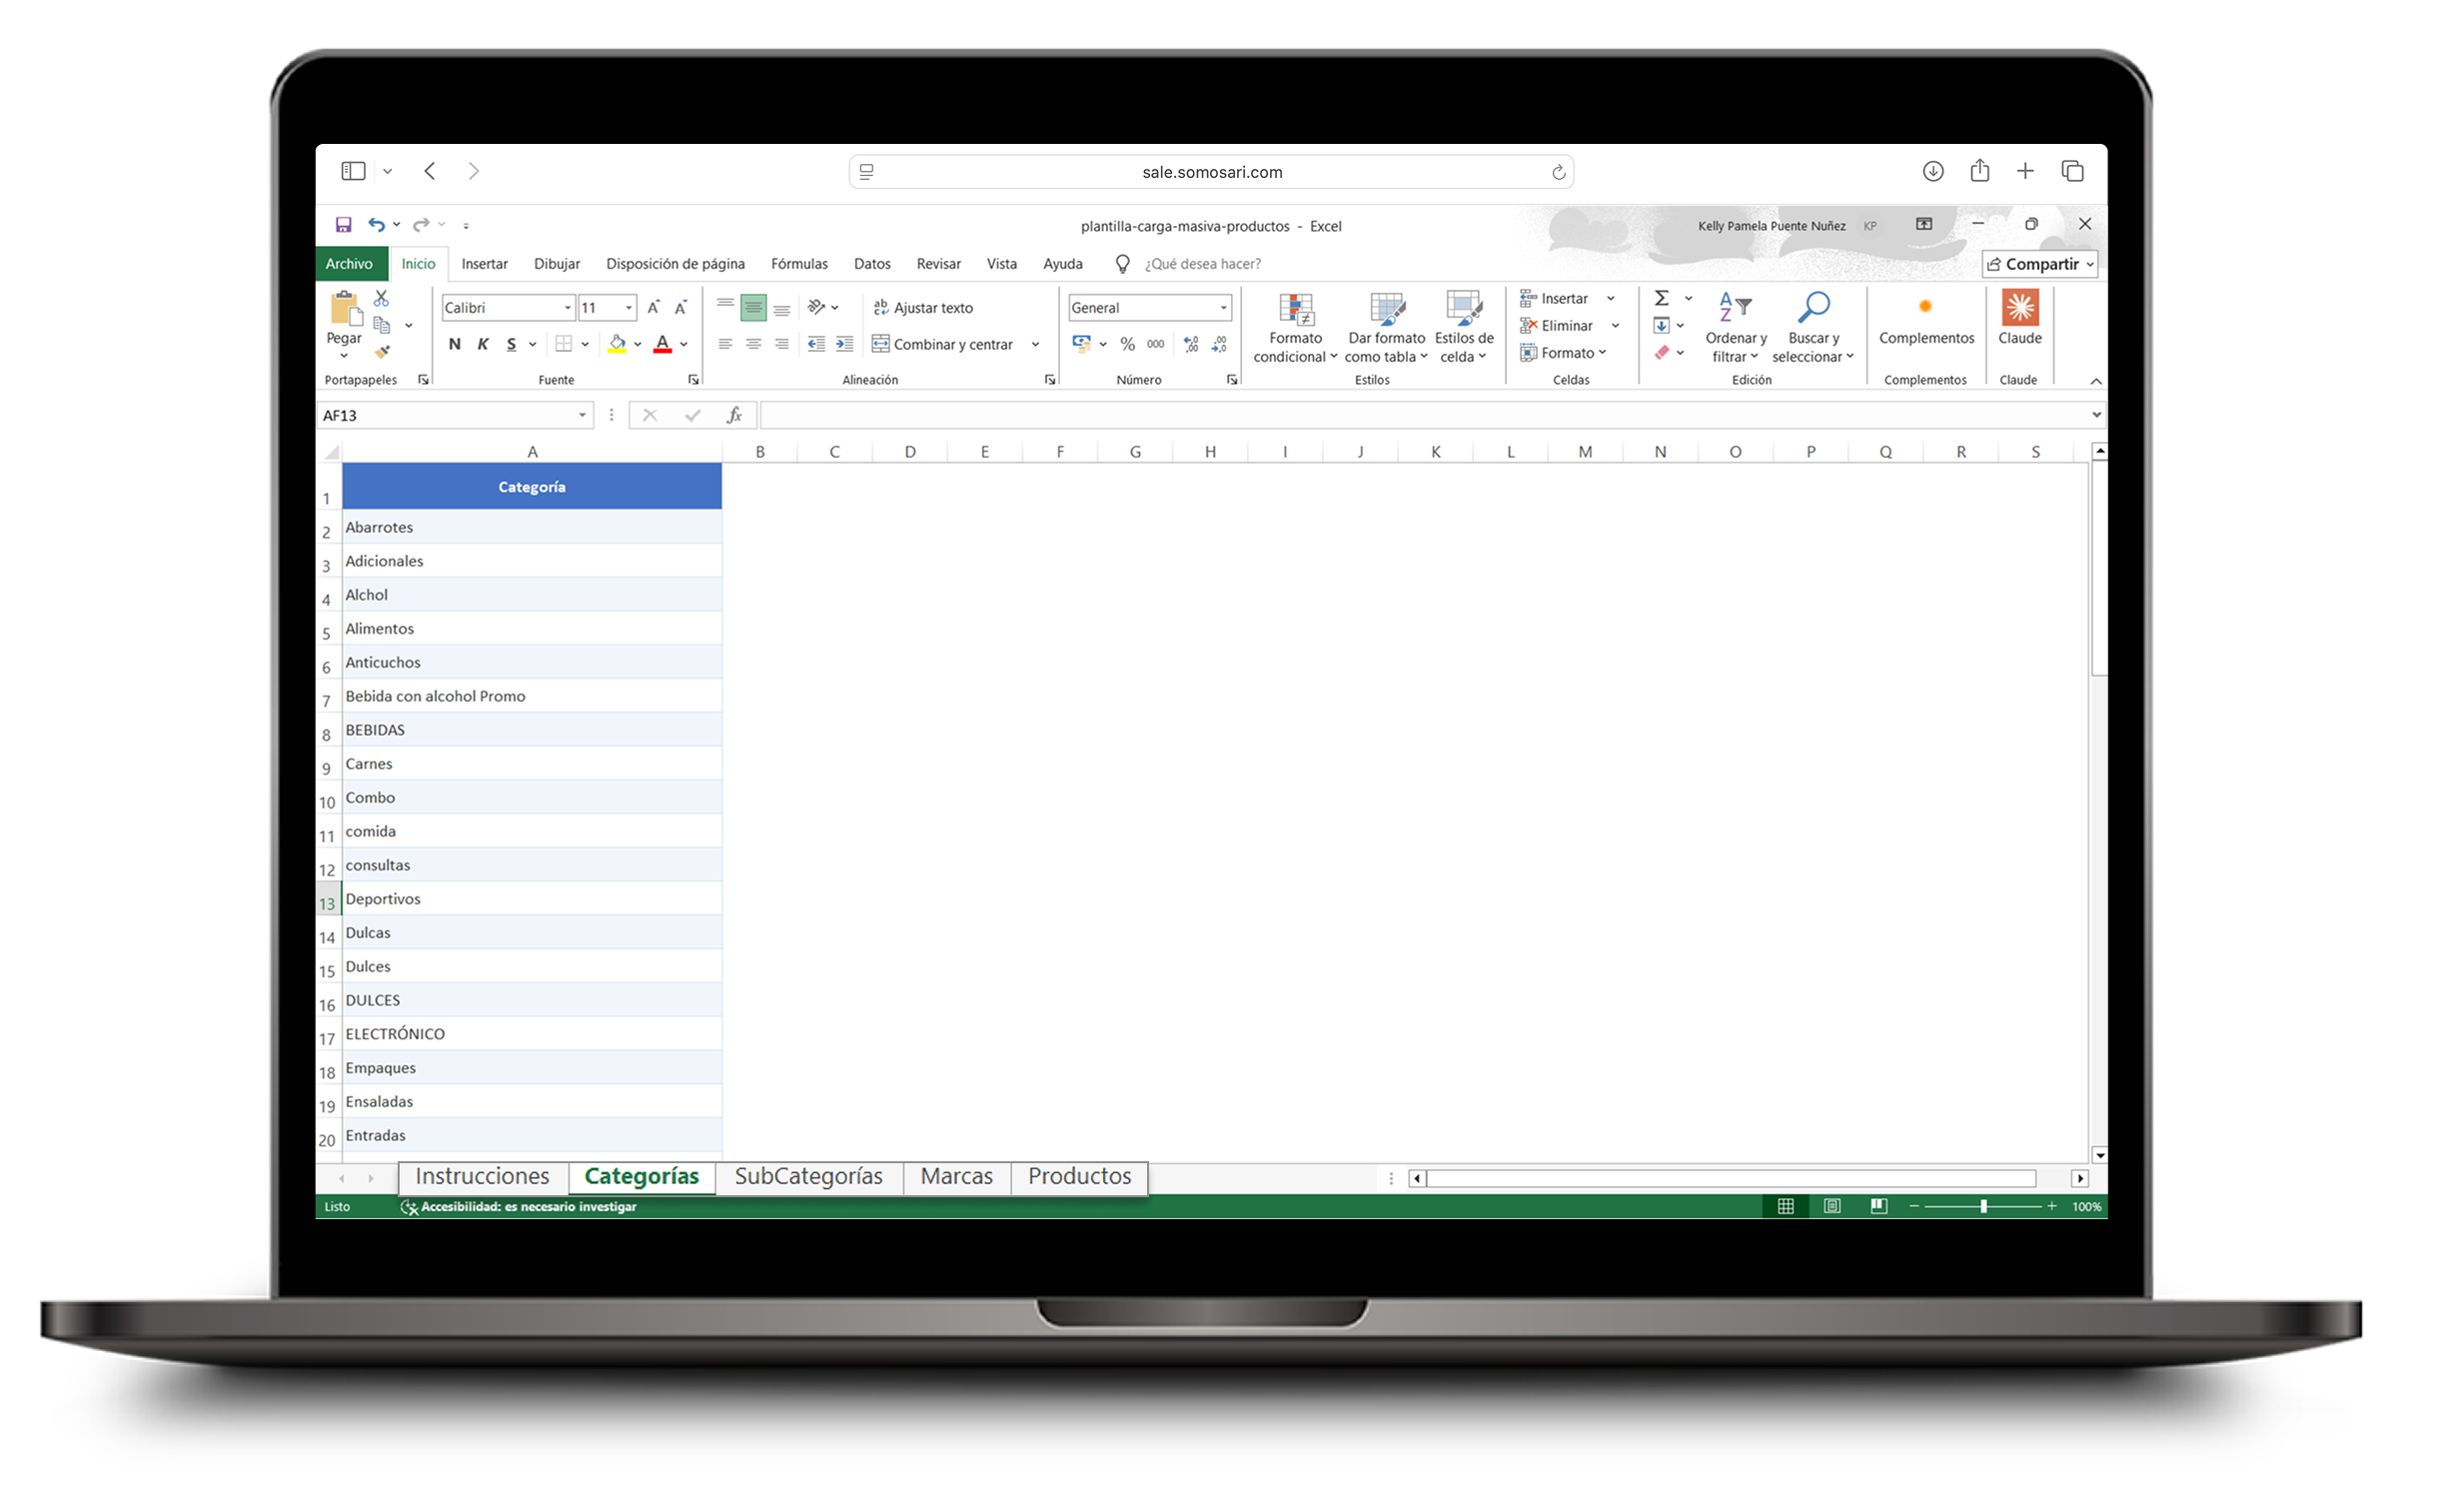Screen dimensions: 2464x1511
Task: Open Formato condicional menu
Action: (x=1296, y=328)
